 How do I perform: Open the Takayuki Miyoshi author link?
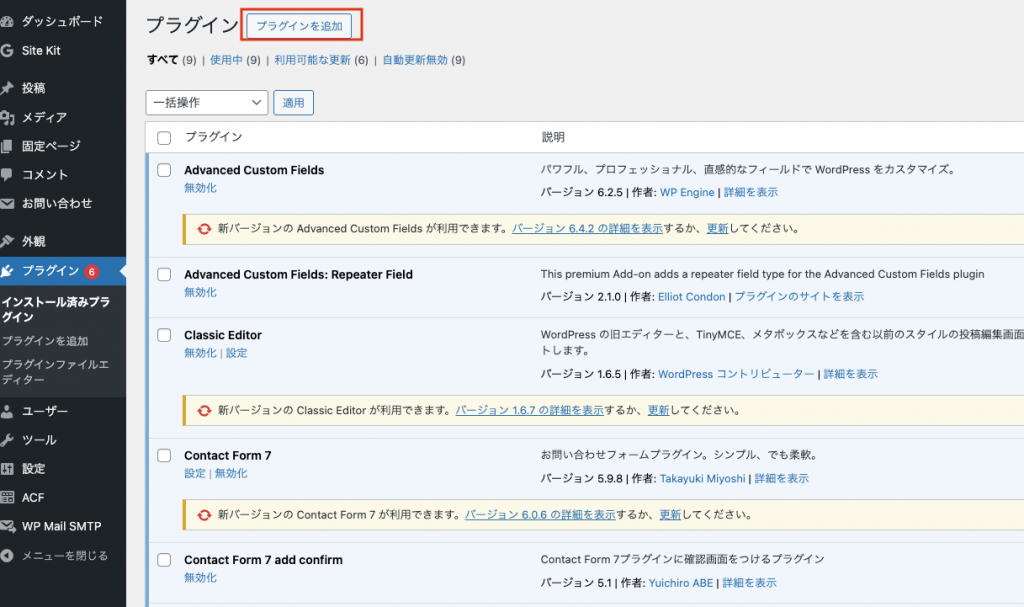702,478
